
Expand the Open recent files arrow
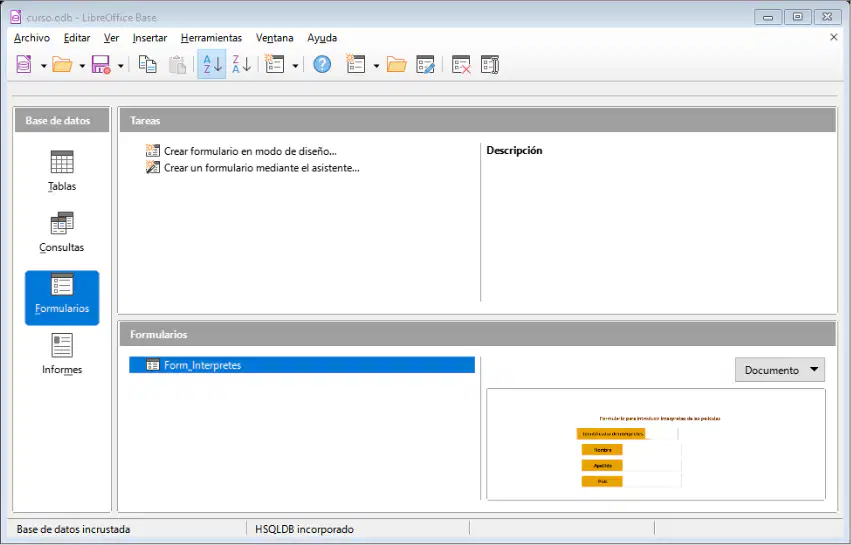coord(82,66)
